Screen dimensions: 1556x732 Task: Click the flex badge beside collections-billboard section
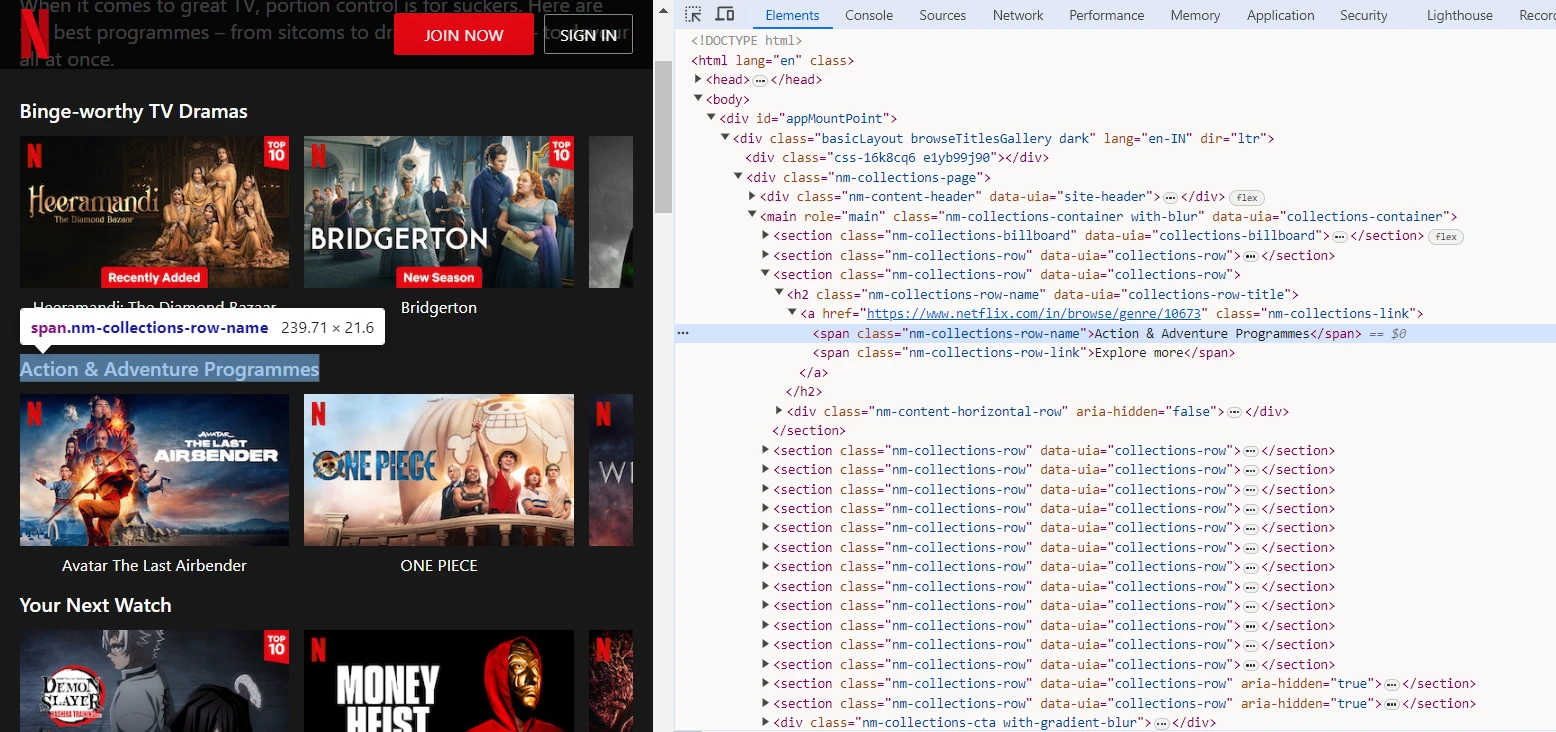1444,236
